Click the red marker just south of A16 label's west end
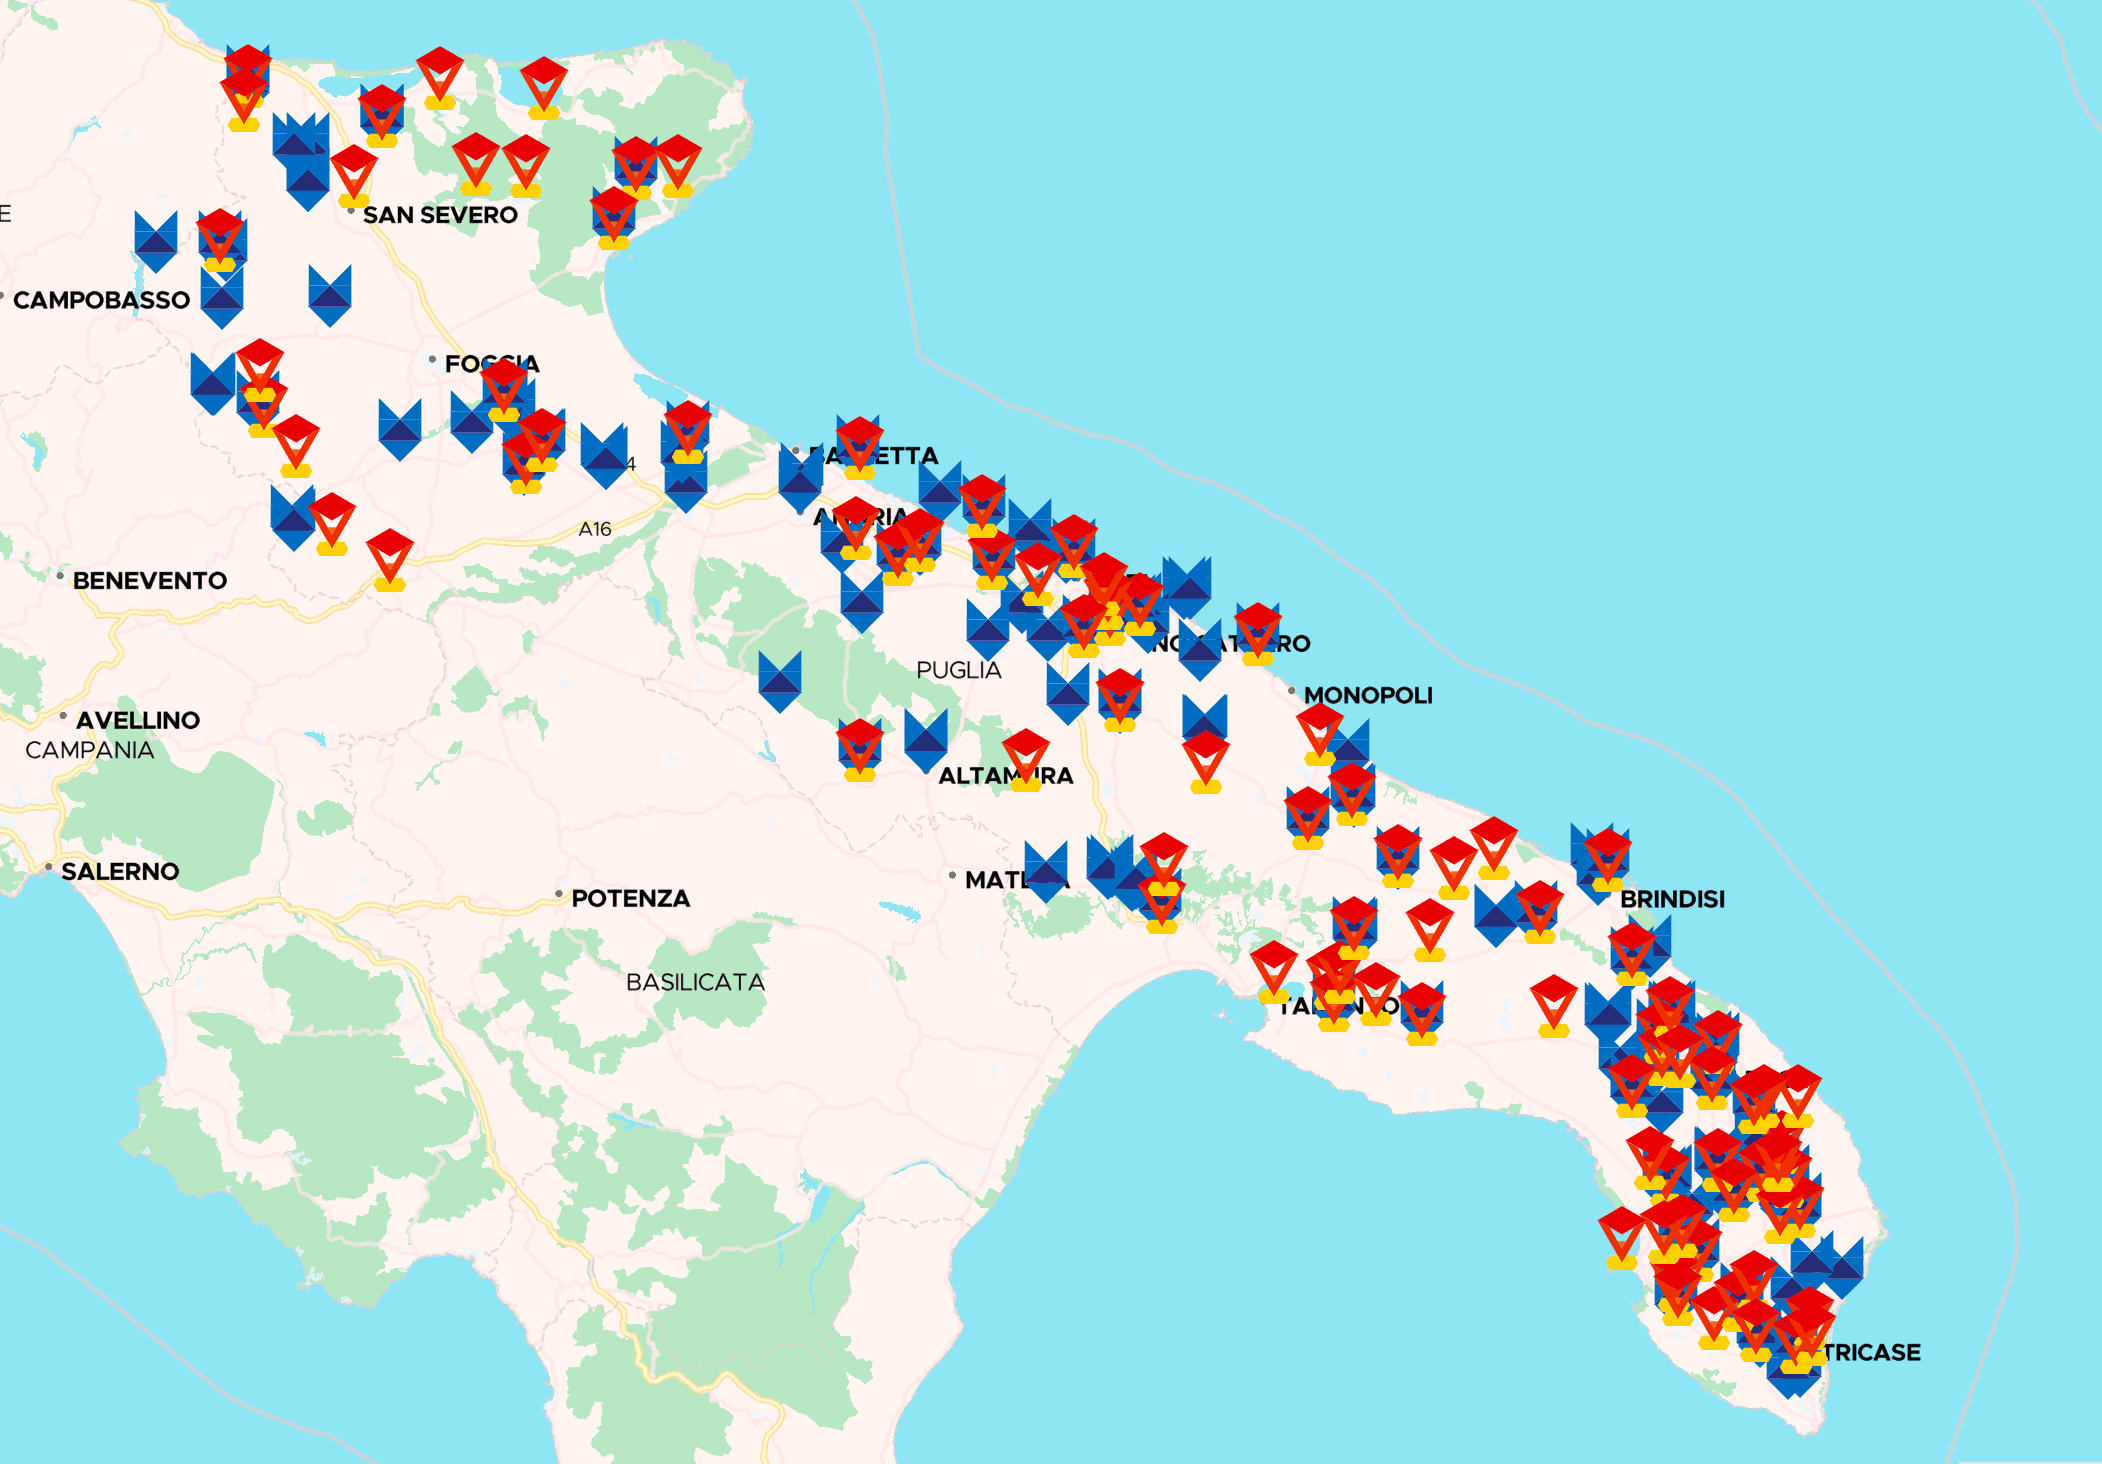 [389, 556]
